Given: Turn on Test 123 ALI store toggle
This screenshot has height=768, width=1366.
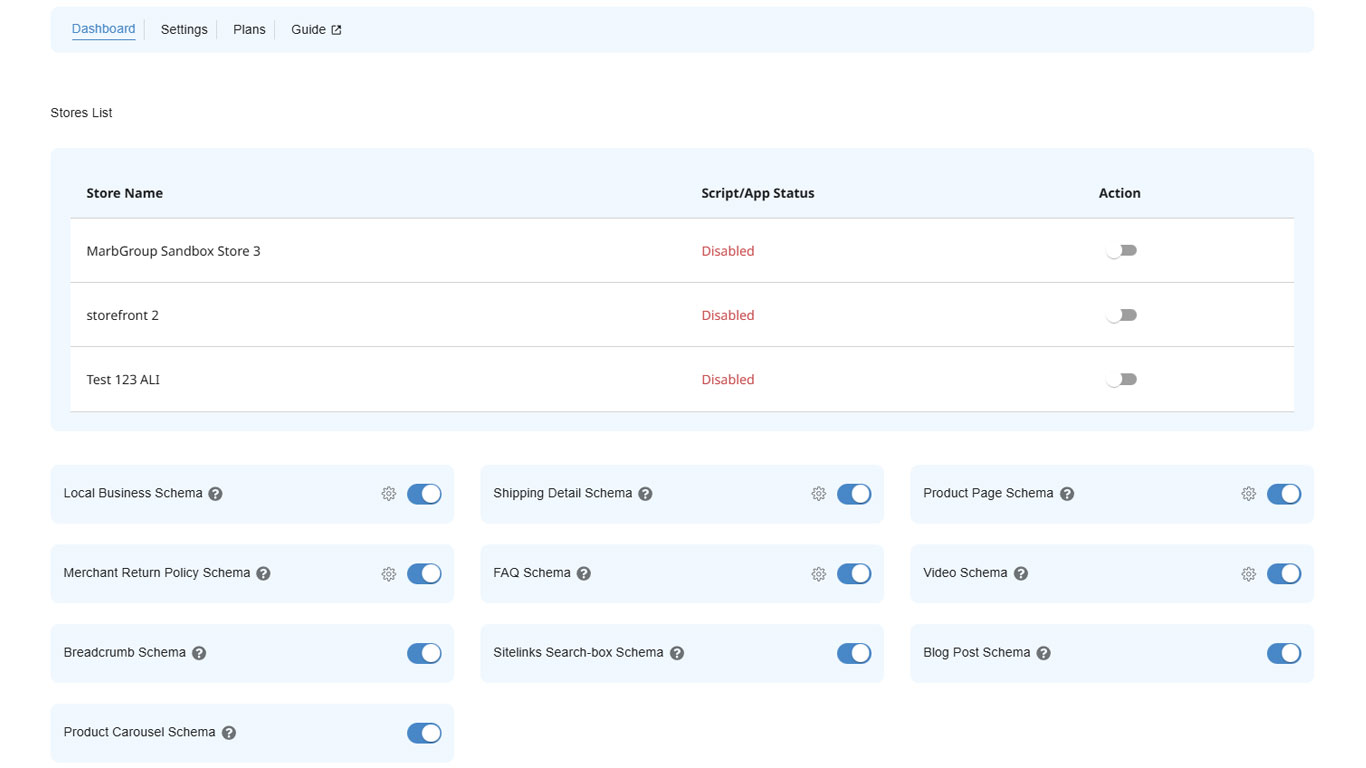Looking at the screenshot, I should (1121, 380).
